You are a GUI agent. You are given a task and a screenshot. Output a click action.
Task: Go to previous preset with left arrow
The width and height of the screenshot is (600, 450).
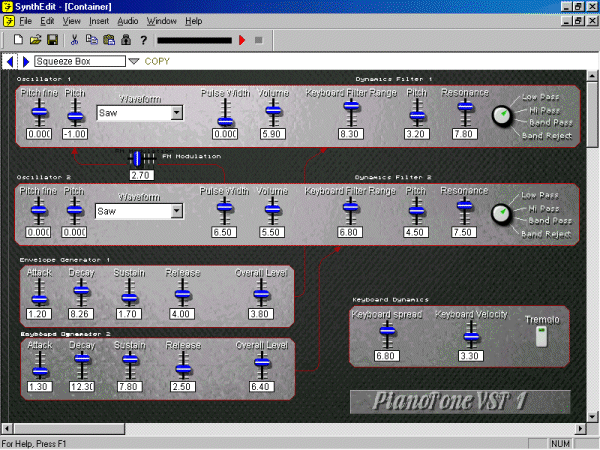click(11, 62)
